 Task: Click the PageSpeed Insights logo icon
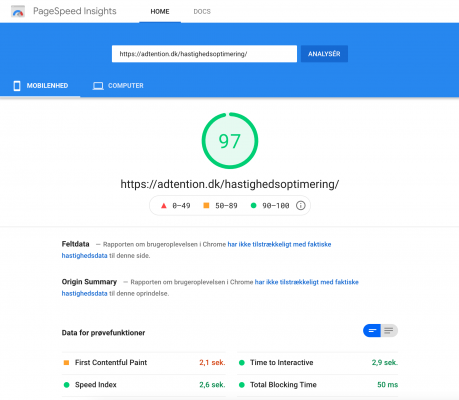click(x=18, y=12)
